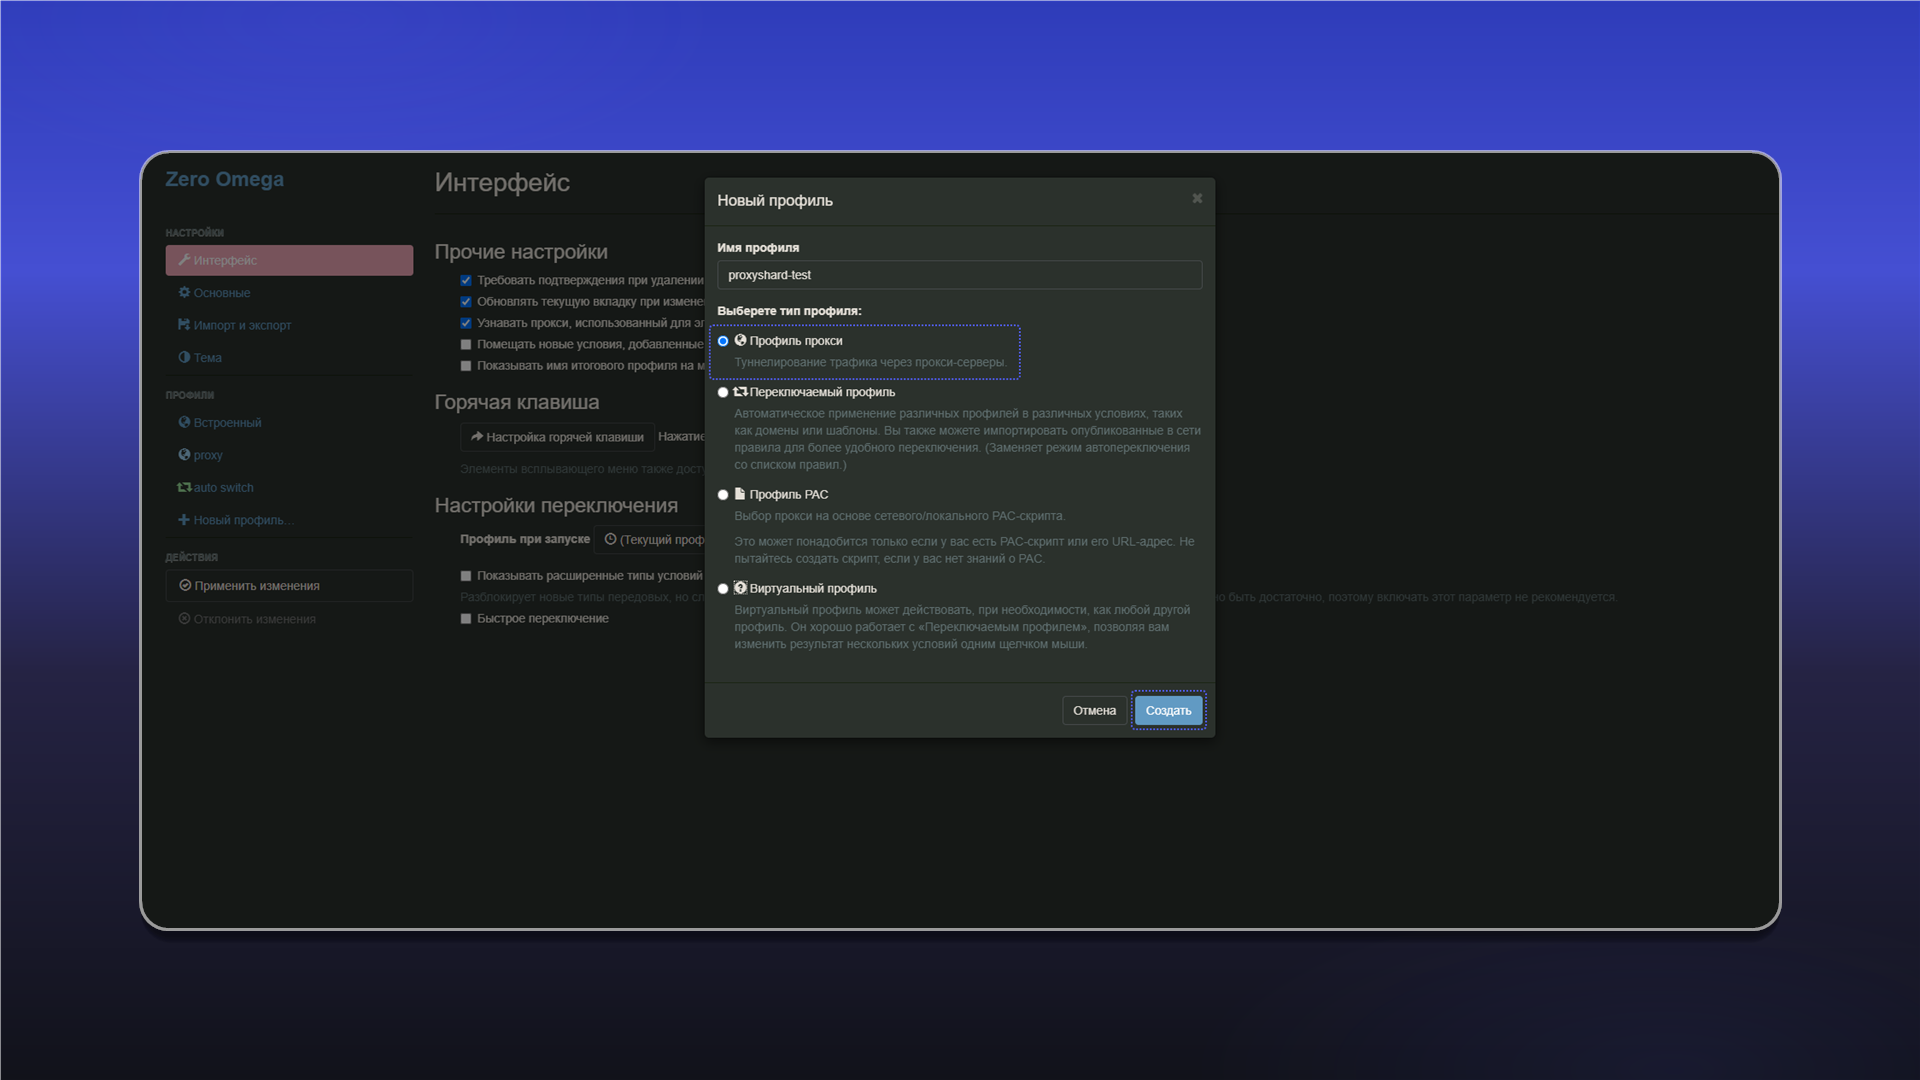Viewport: 1920px width, 1080px height.
Task: Choose the PAC profile radio button
Action: pos(723,495)
